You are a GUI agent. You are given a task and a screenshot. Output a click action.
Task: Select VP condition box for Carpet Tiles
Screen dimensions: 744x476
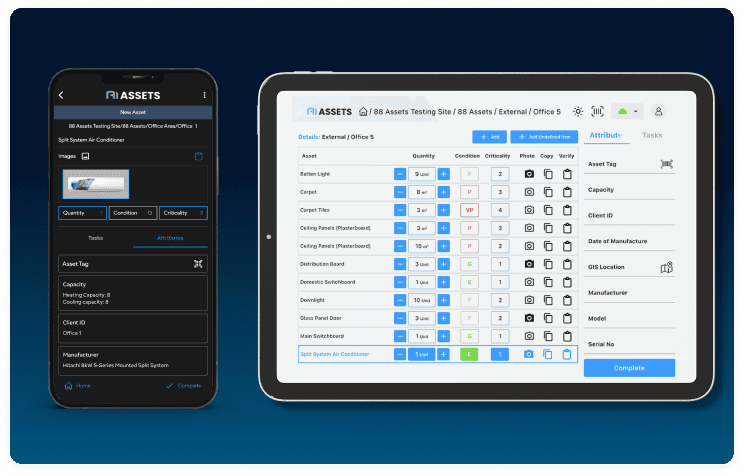tap(468, 210)
